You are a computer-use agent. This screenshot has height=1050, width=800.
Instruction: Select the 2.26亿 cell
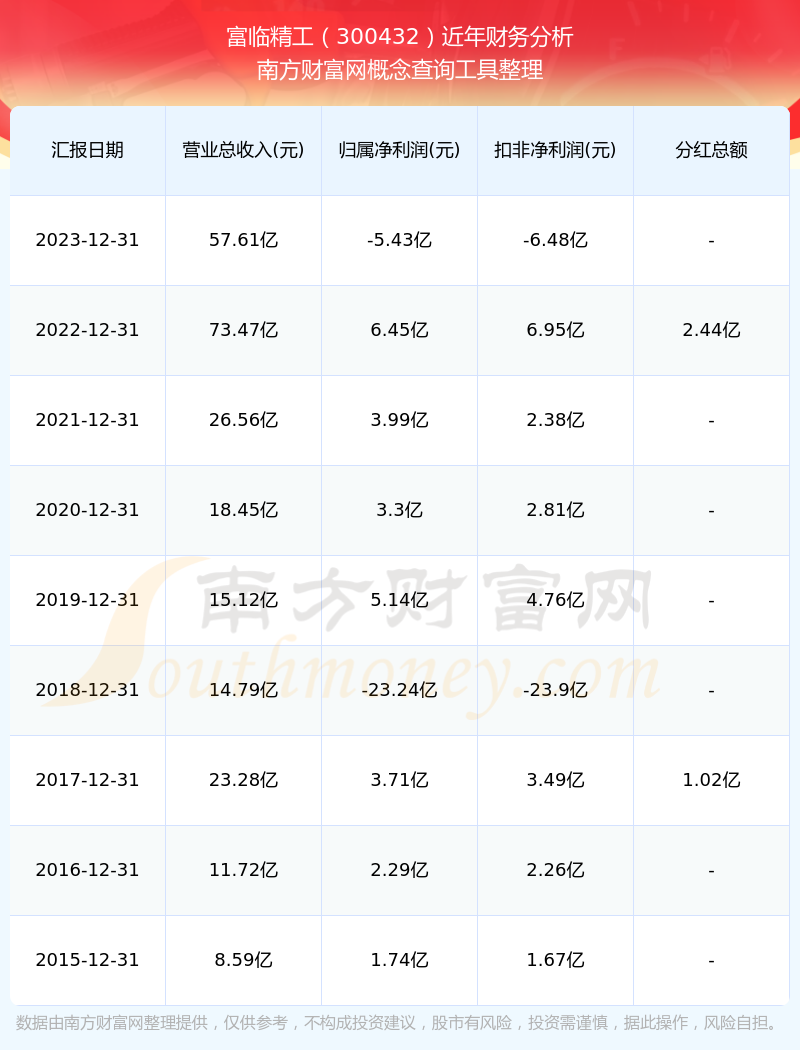point(556,871)
